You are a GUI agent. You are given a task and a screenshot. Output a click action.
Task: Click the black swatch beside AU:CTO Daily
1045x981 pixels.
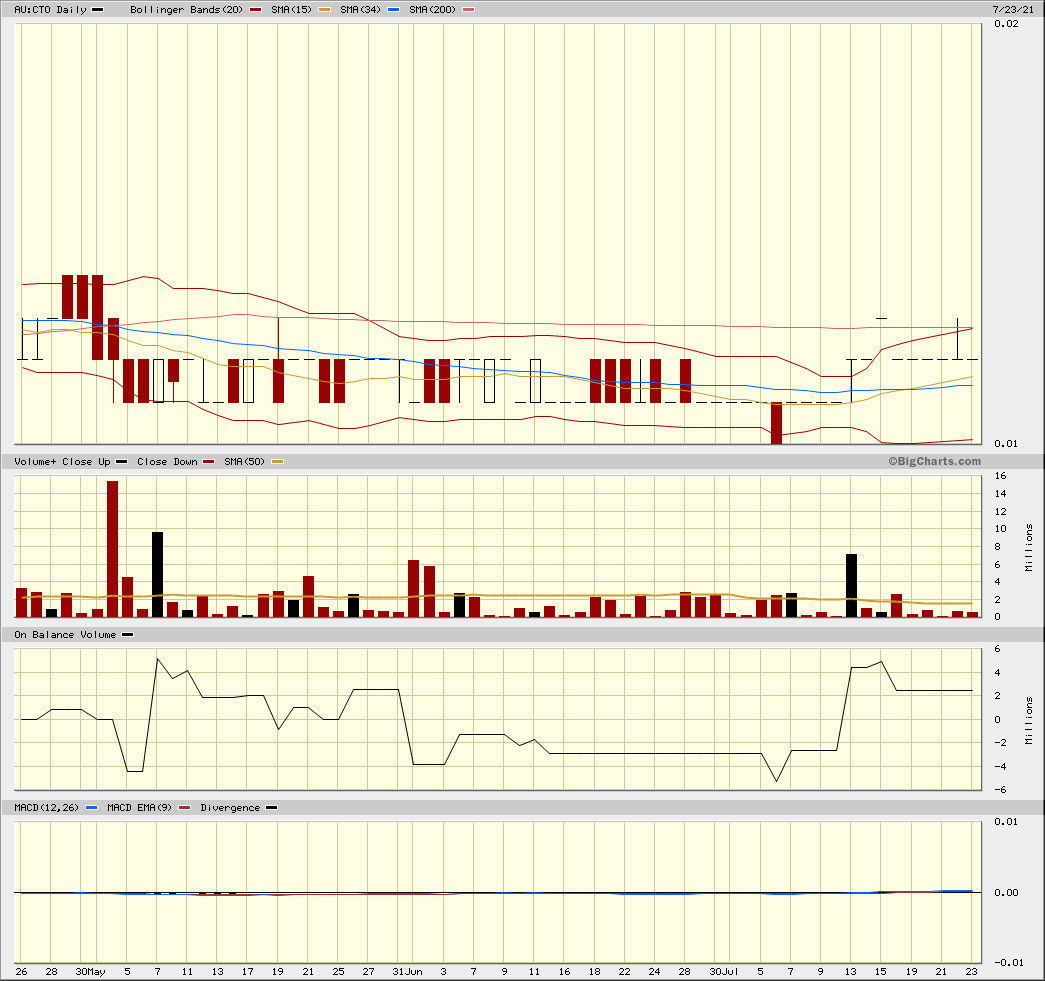click(97, 10)
